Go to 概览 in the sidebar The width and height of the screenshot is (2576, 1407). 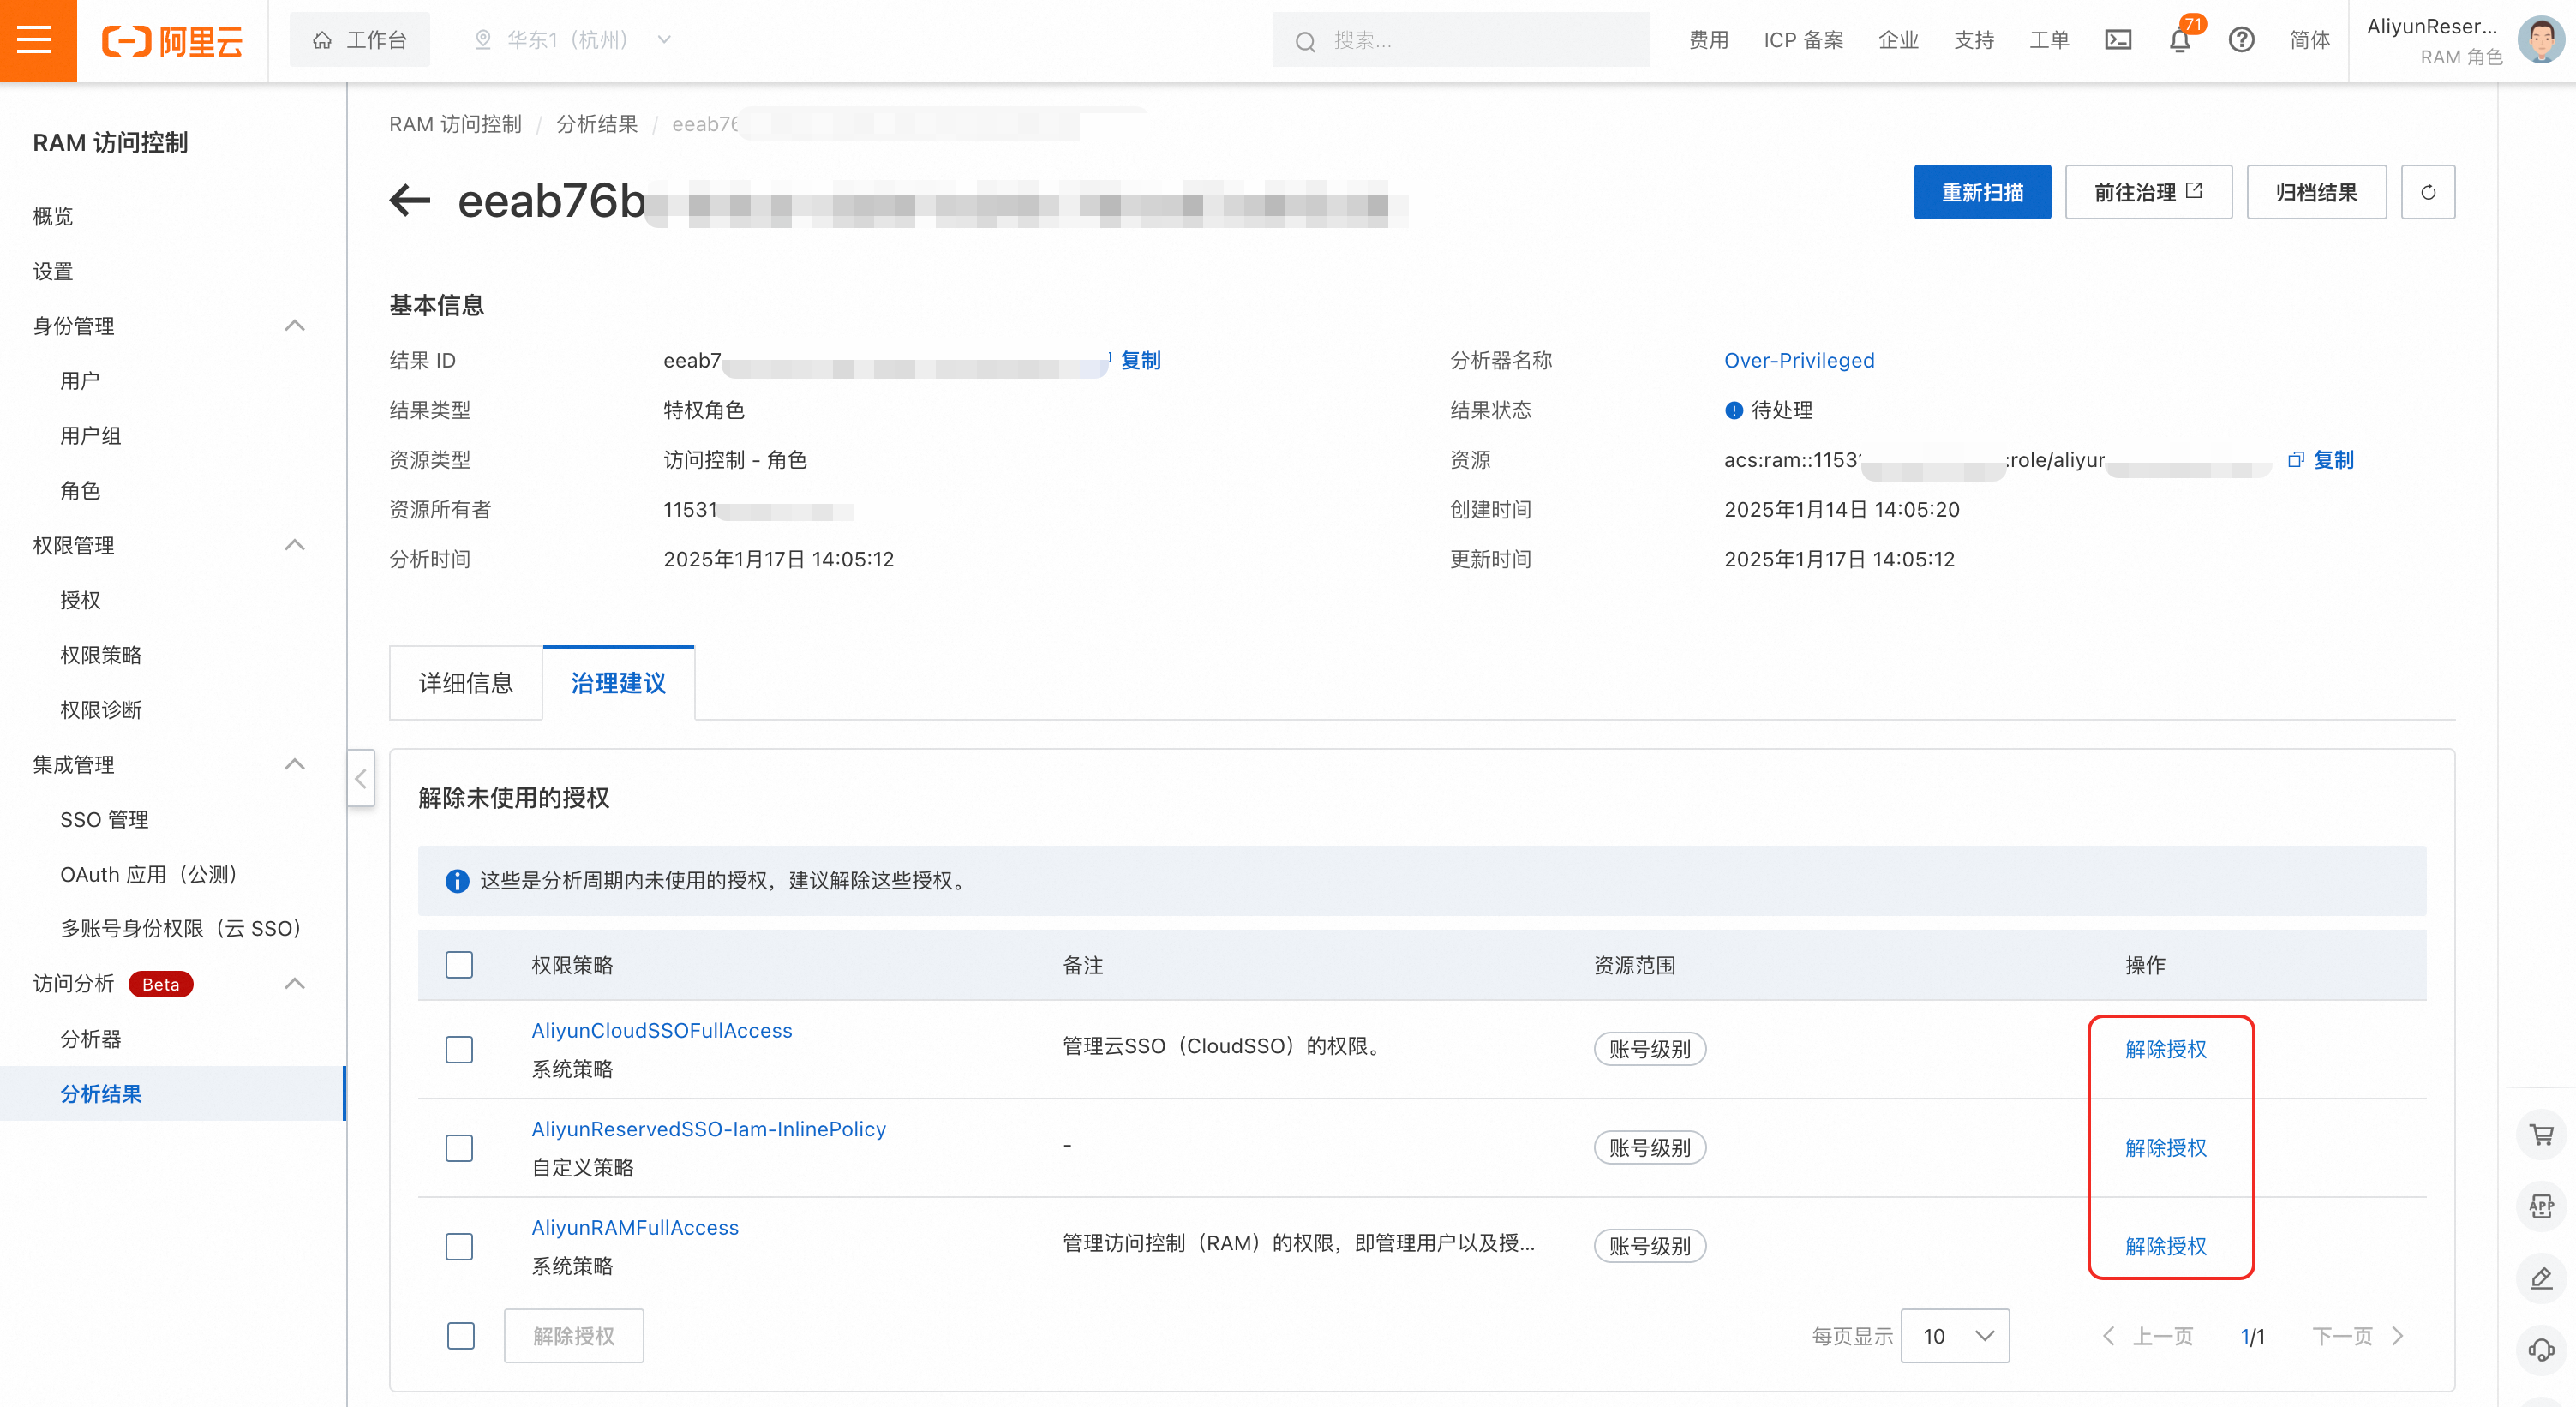(x=52, y=216)
